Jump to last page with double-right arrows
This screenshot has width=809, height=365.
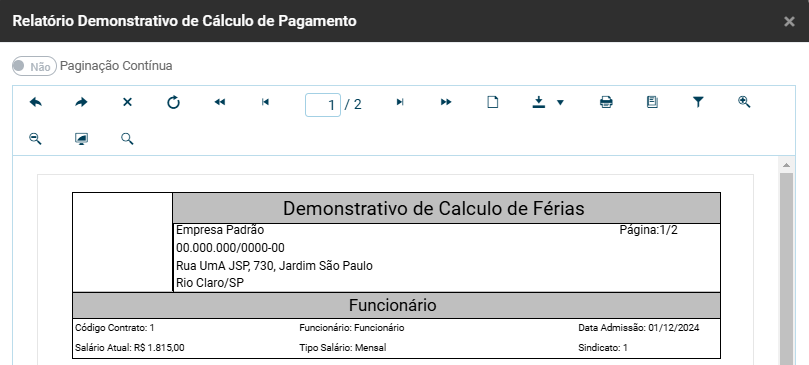coord(446,102)
